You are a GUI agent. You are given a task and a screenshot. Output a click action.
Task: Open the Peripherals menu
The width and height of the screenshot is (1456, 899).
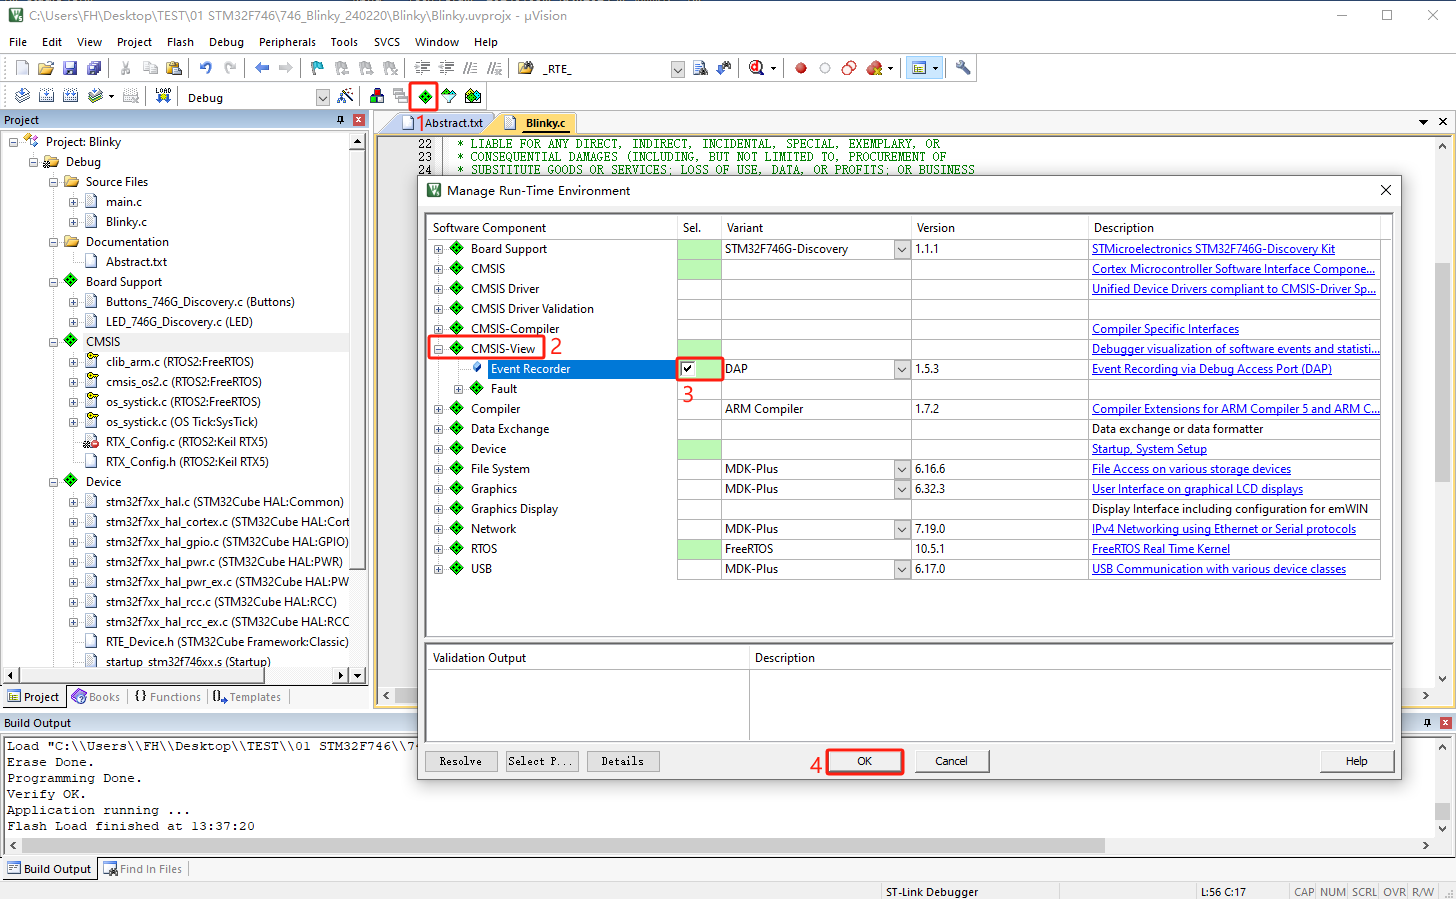tap(287, 42)
